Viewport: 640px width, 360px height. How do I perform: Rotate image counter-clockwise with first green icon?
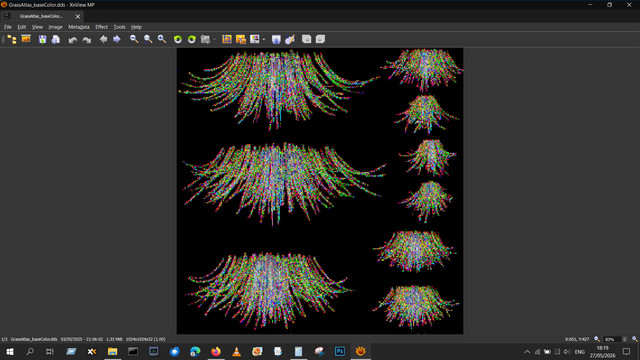(x=178, y=39)
